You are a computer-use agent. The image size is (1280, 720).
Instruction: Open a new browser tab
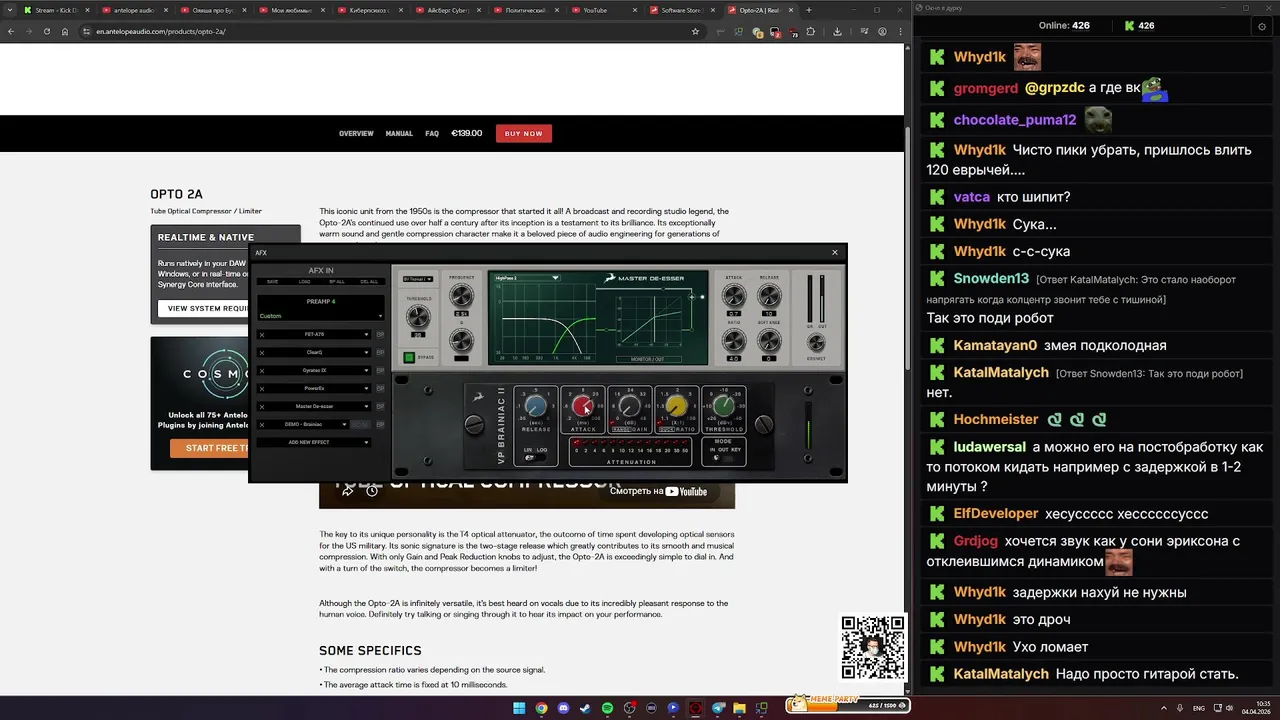(x=809, y=10)
